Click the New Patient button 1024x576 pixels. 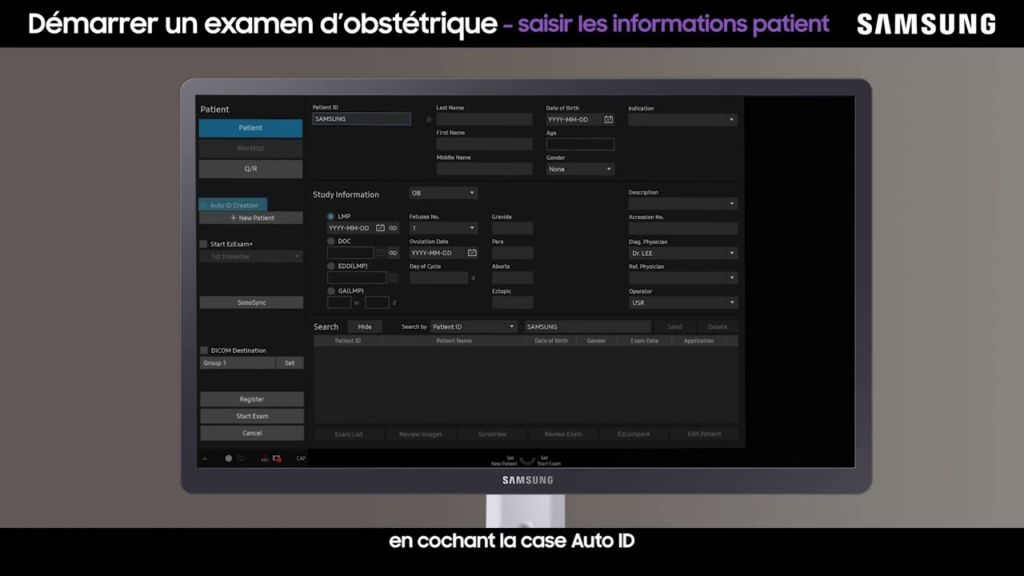coord(251,217)
